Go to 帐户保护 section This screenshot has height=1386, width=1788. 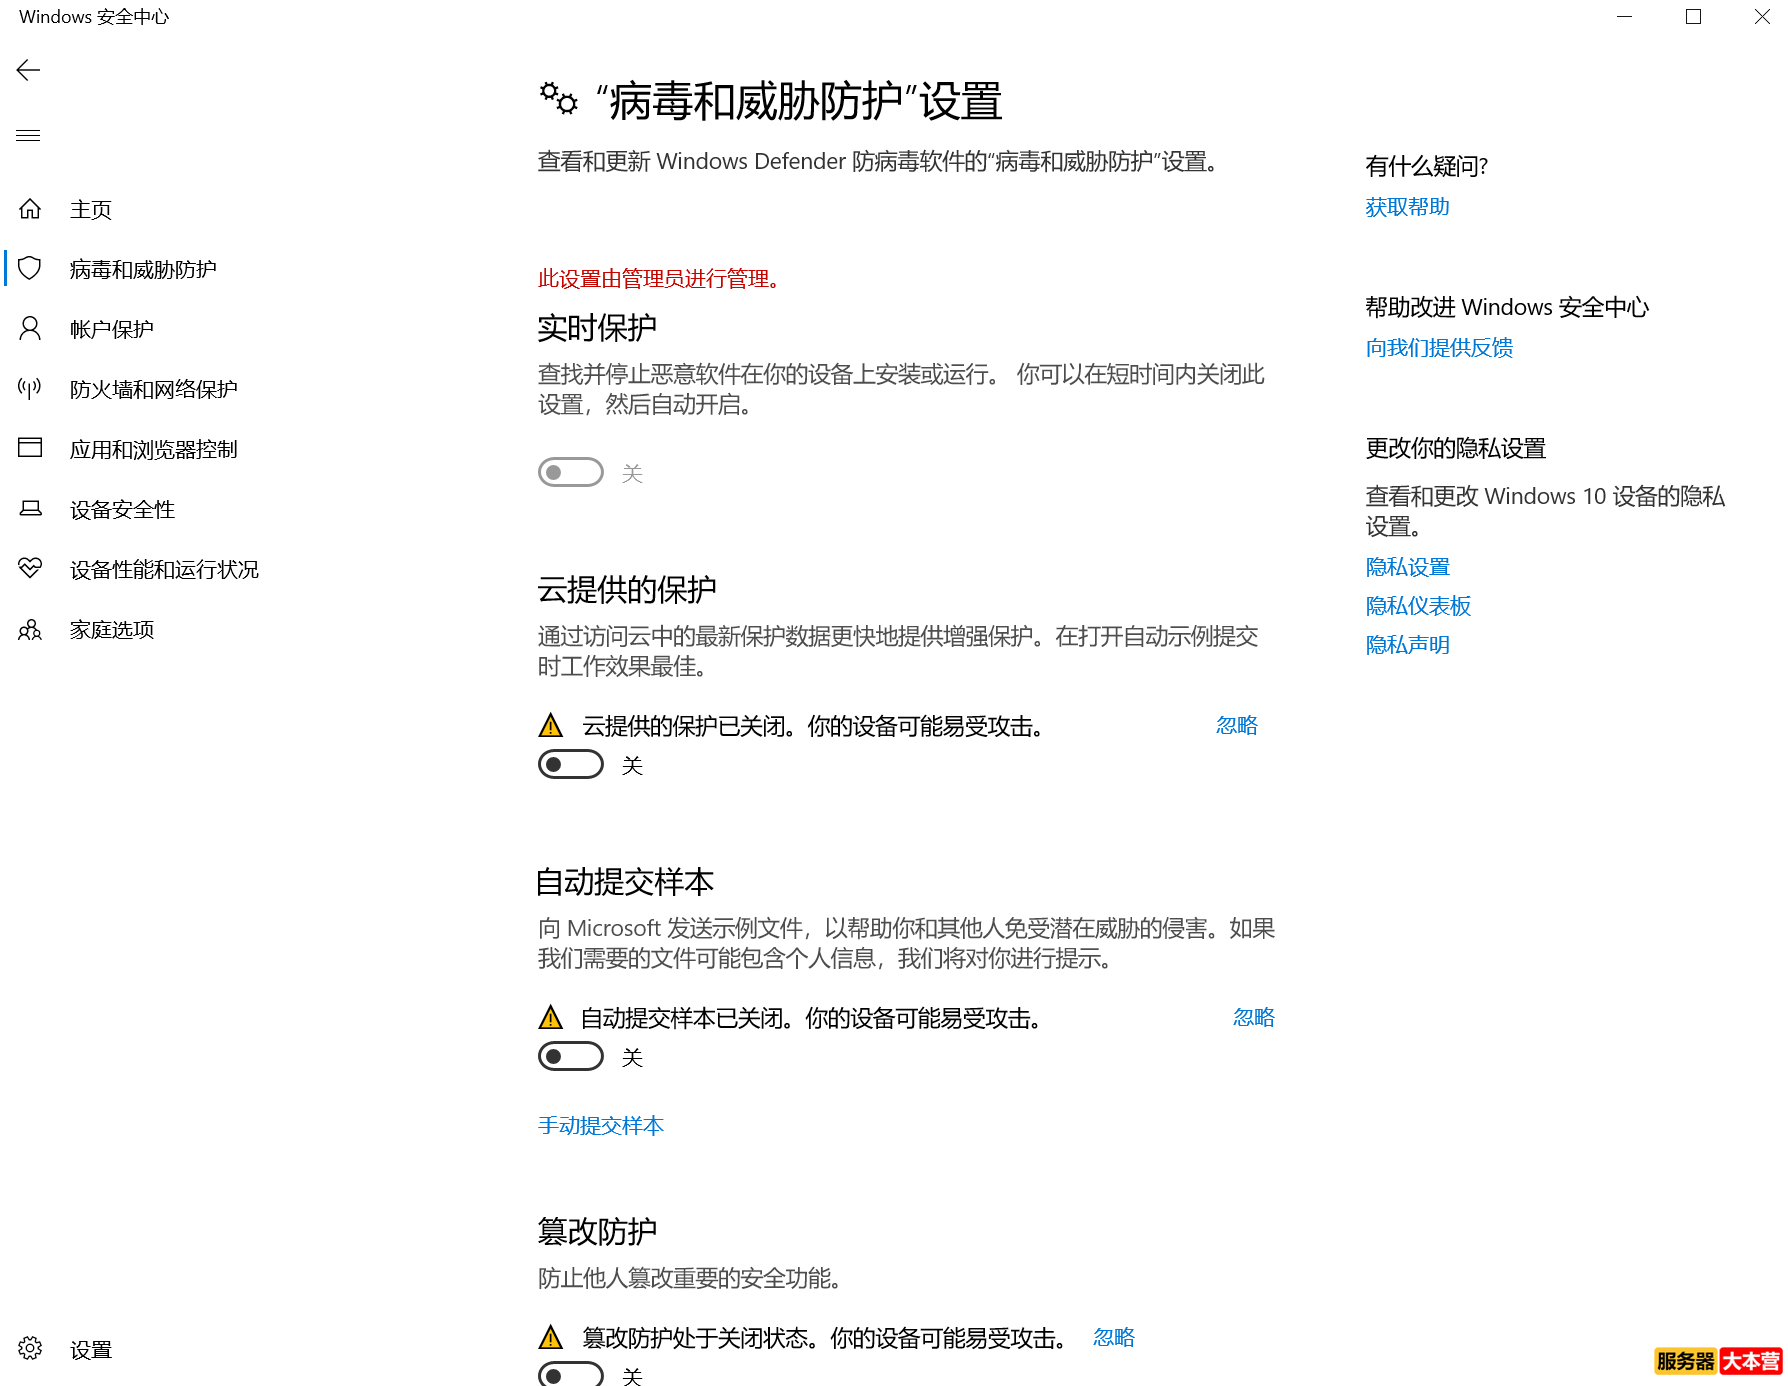click(112, 329)
